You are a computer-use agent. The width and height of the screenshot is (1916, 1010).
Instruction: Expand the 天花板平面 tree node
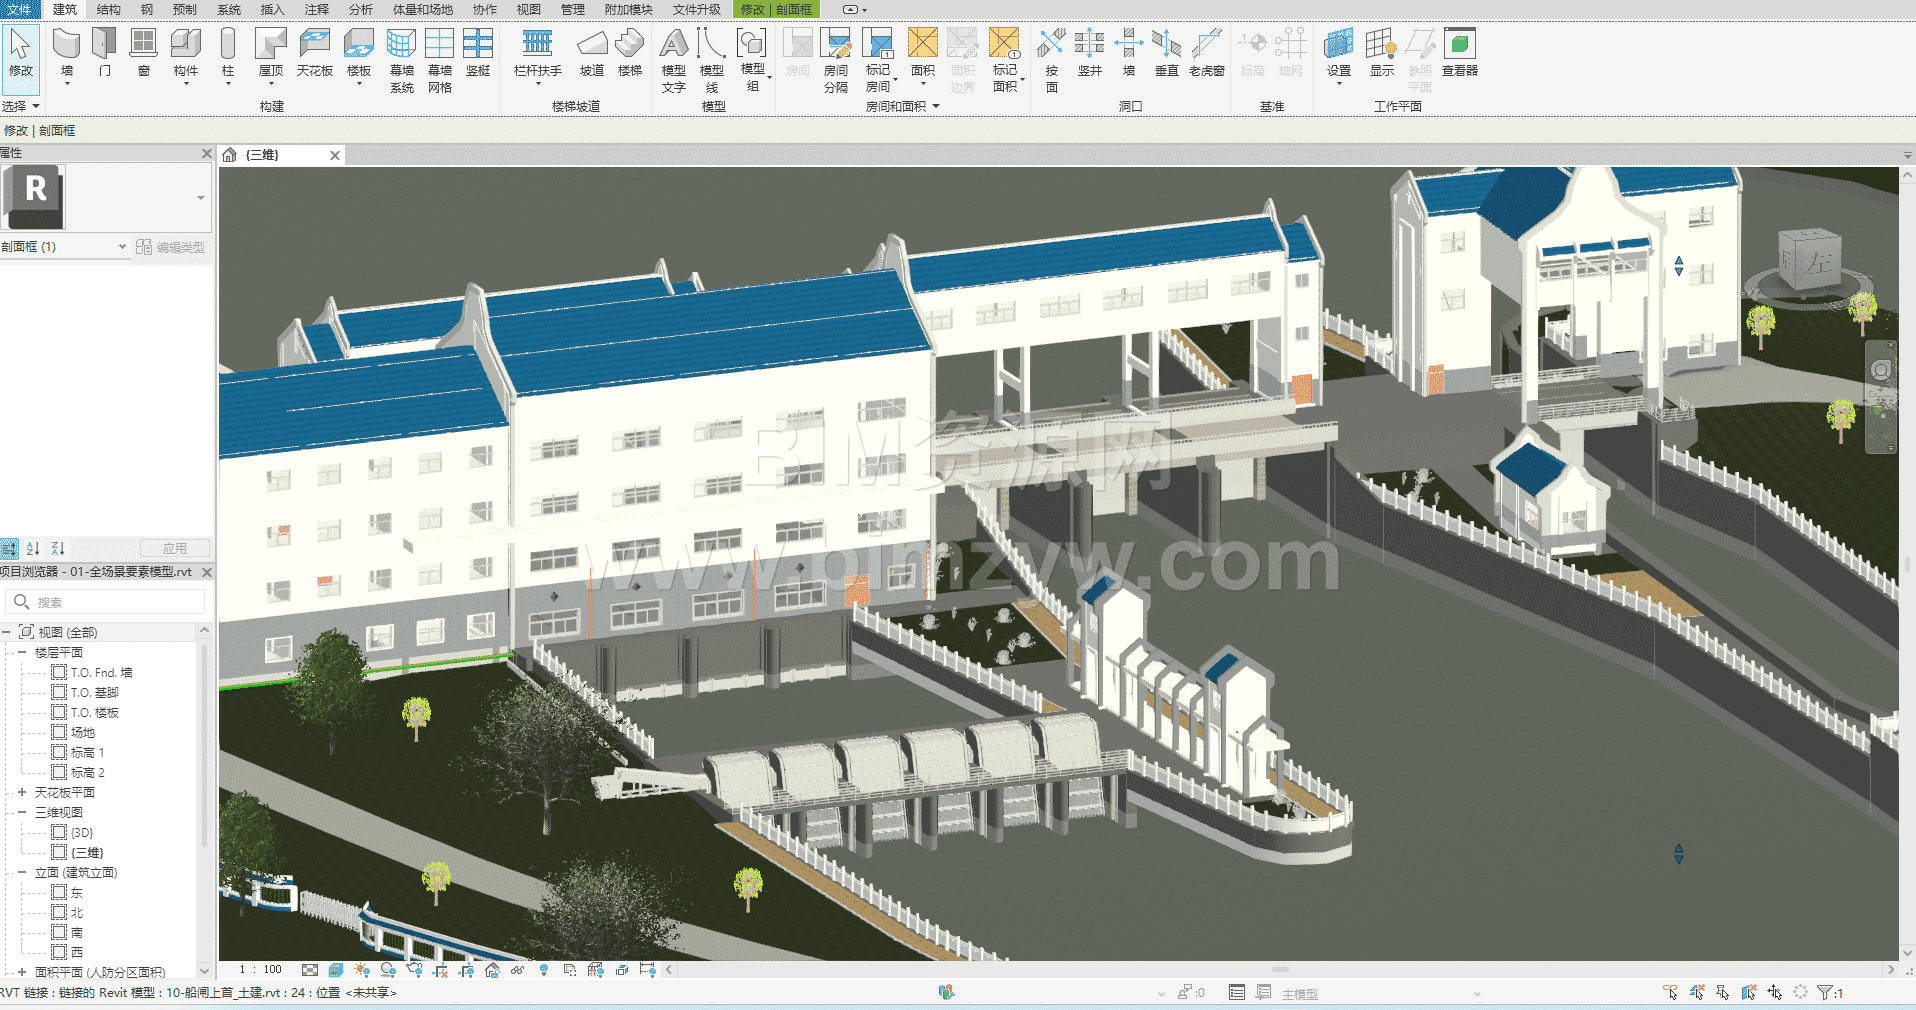pos(22,792)
